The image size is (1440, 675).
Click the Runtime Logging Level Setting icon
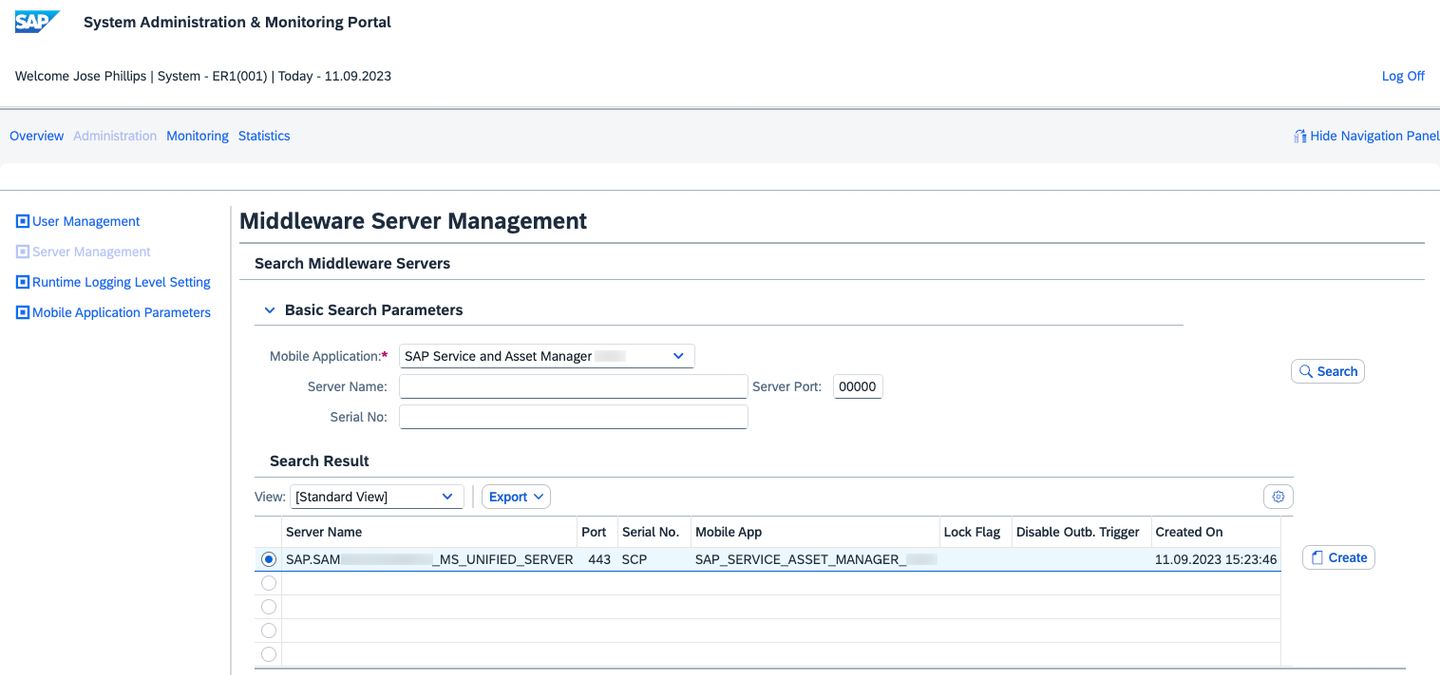click(x=23, y=282)
